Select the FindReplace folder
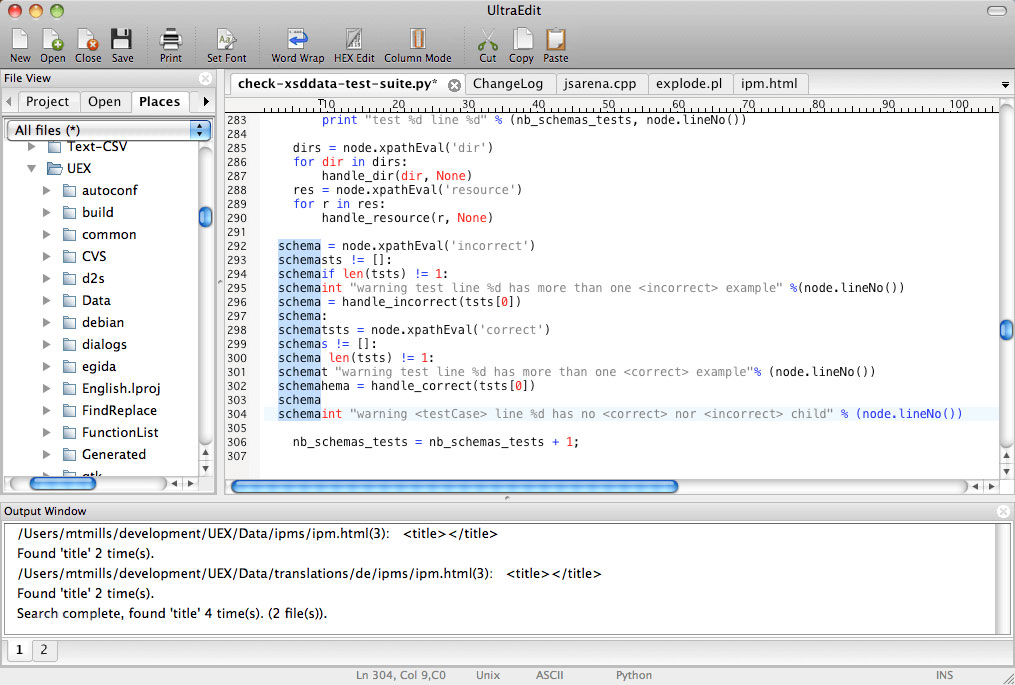Image resolution: width=1015 pixels, height=685 pixels. 119,410
